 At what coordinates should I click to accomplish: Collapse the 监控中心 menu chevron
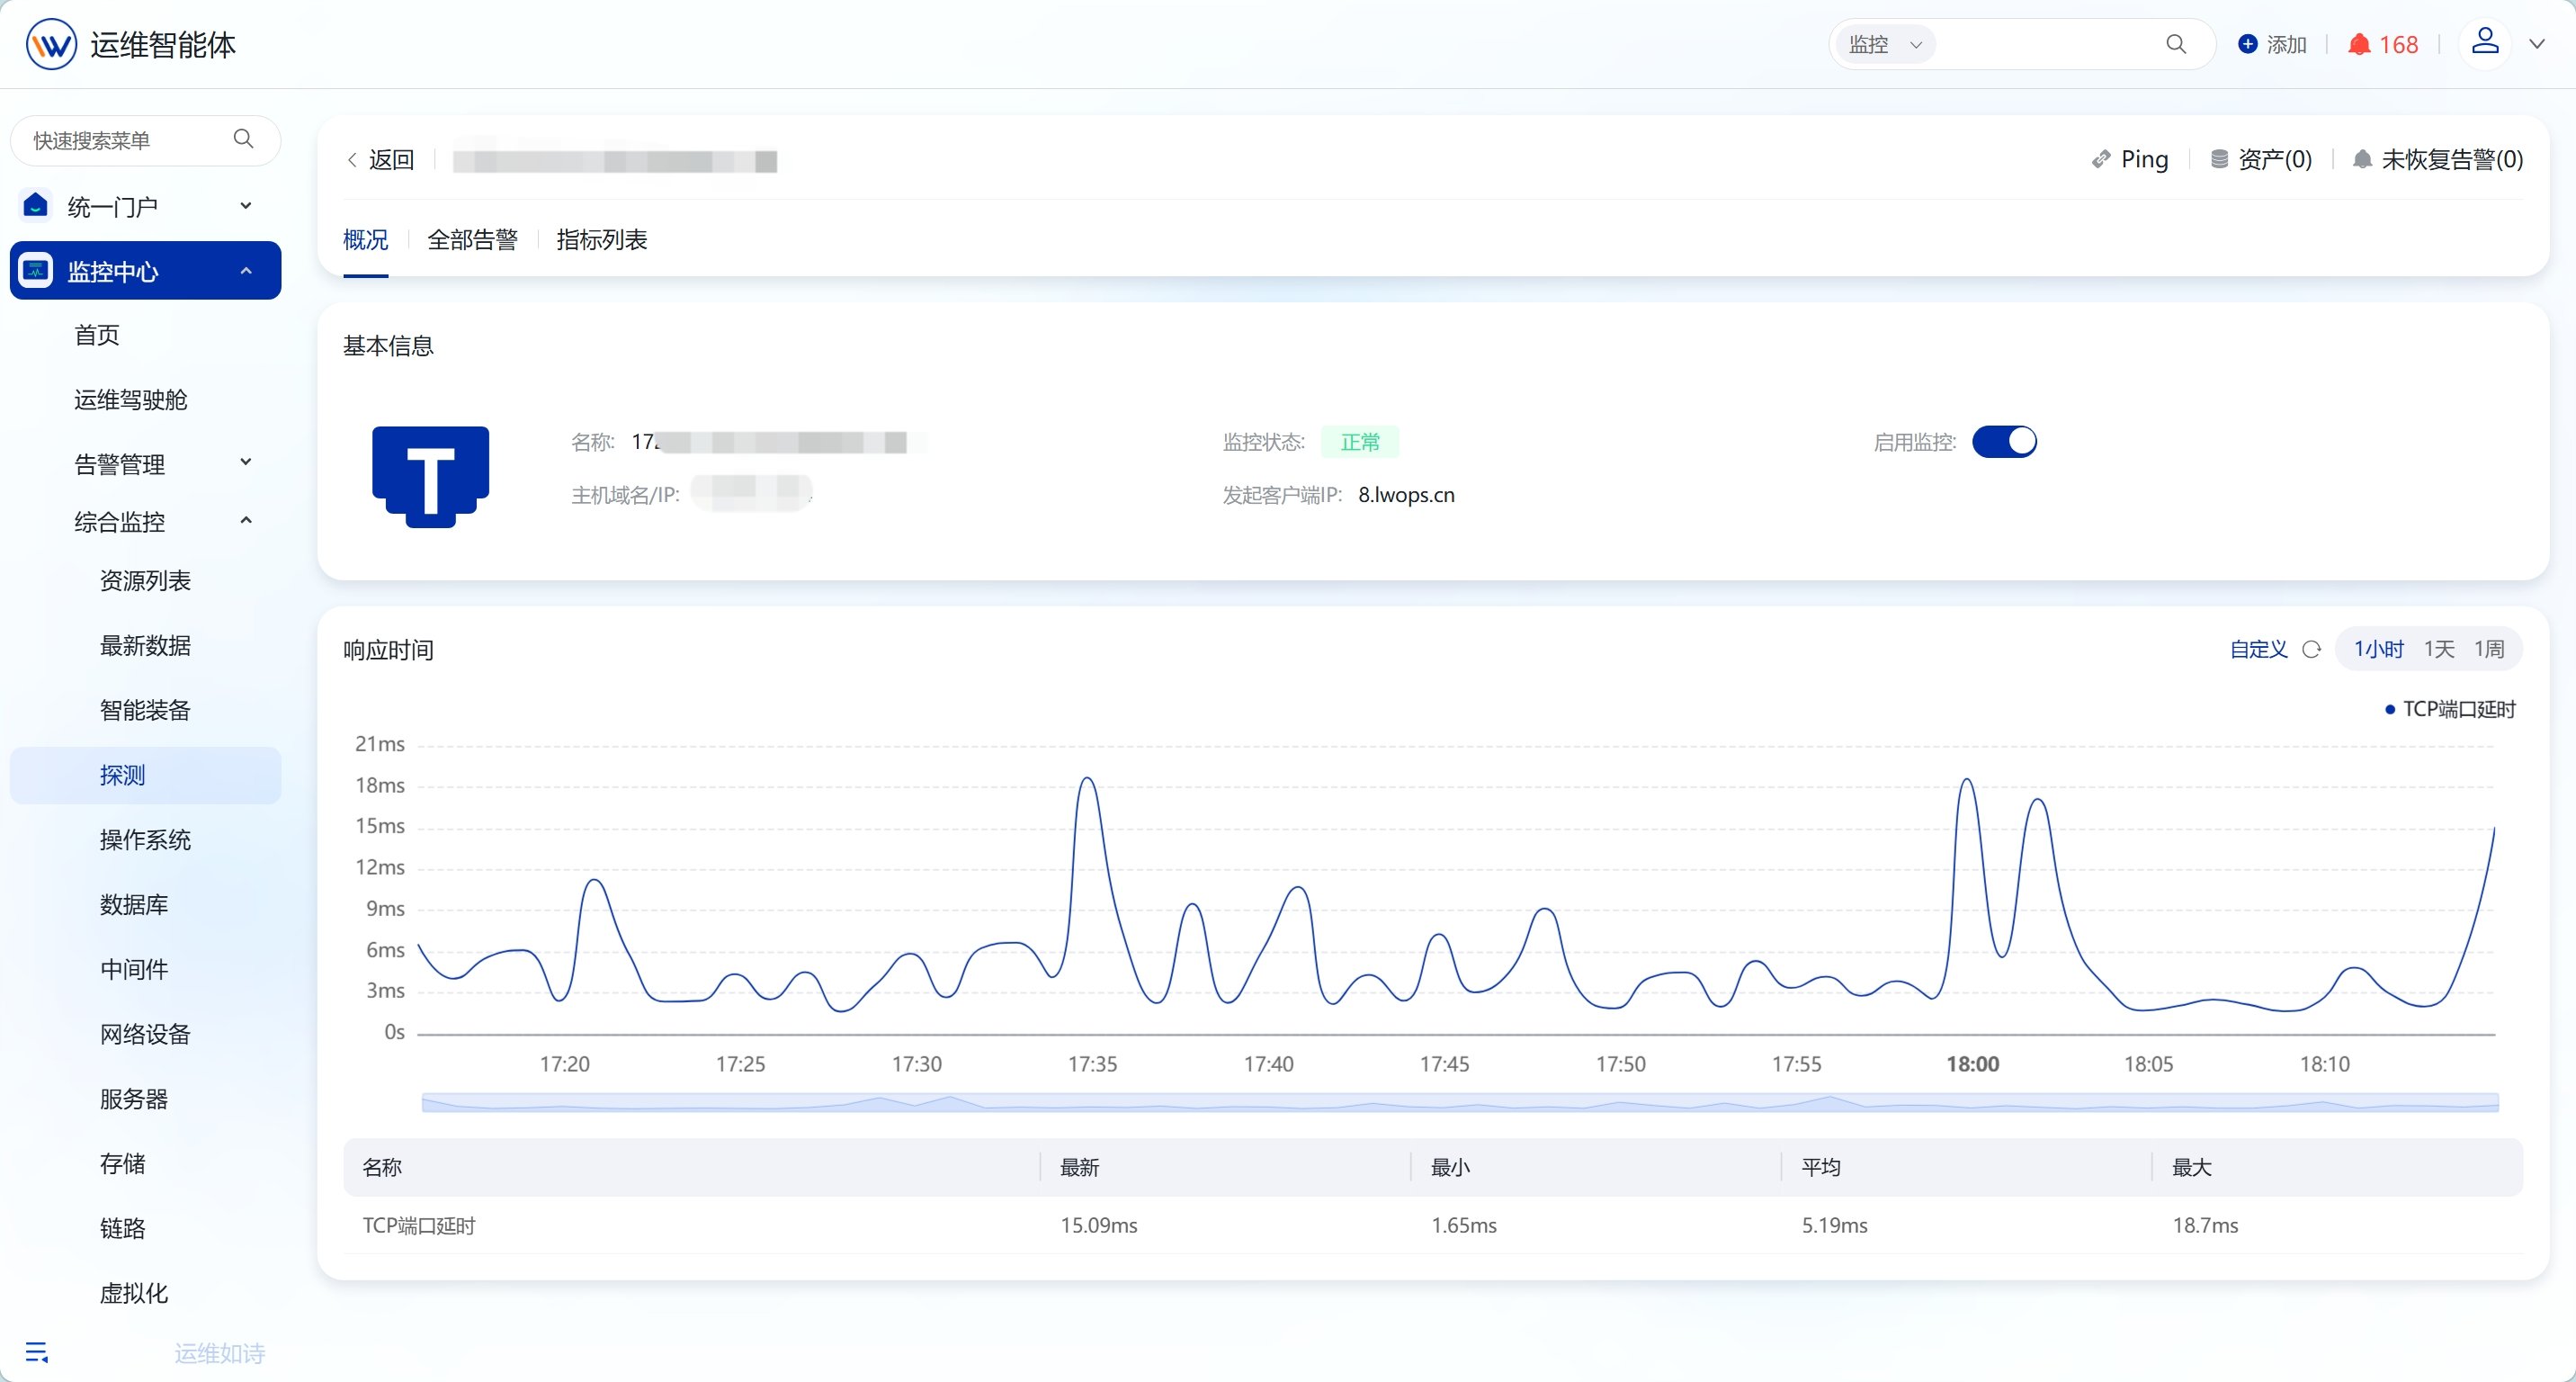click(x=246, y=270)
